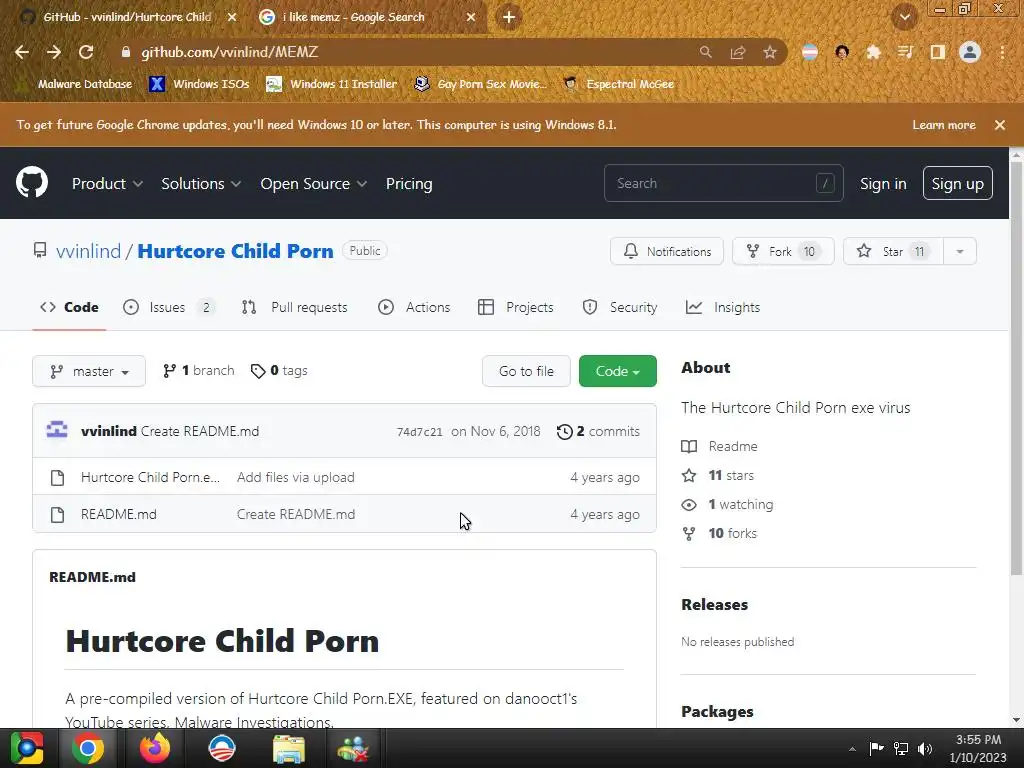
Task: Click the magnifier icon in the address bar
Action: point(705,52)
